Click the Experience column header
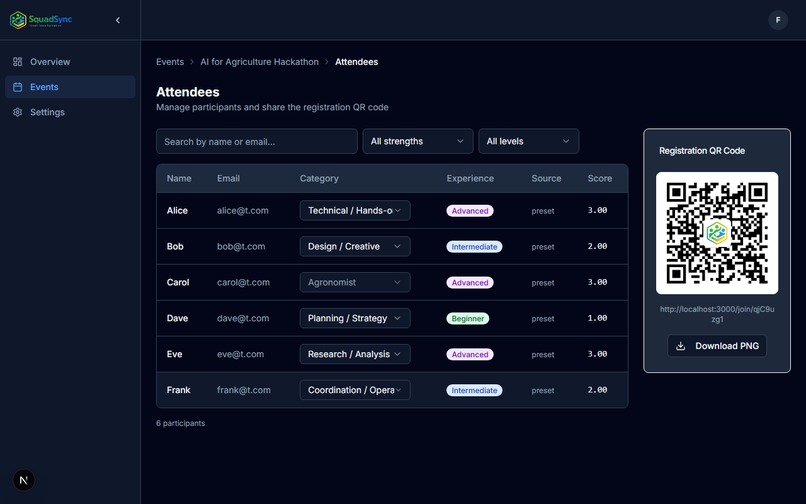 click(x=470, y=178)
